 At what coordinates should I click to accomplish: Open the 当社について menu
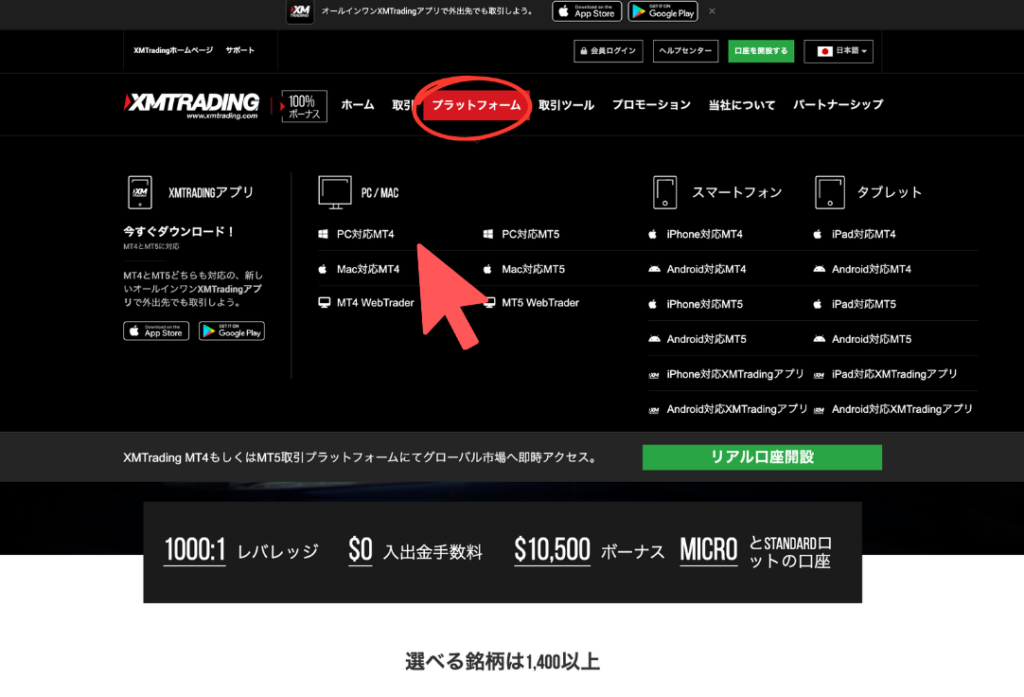[742, 105]
